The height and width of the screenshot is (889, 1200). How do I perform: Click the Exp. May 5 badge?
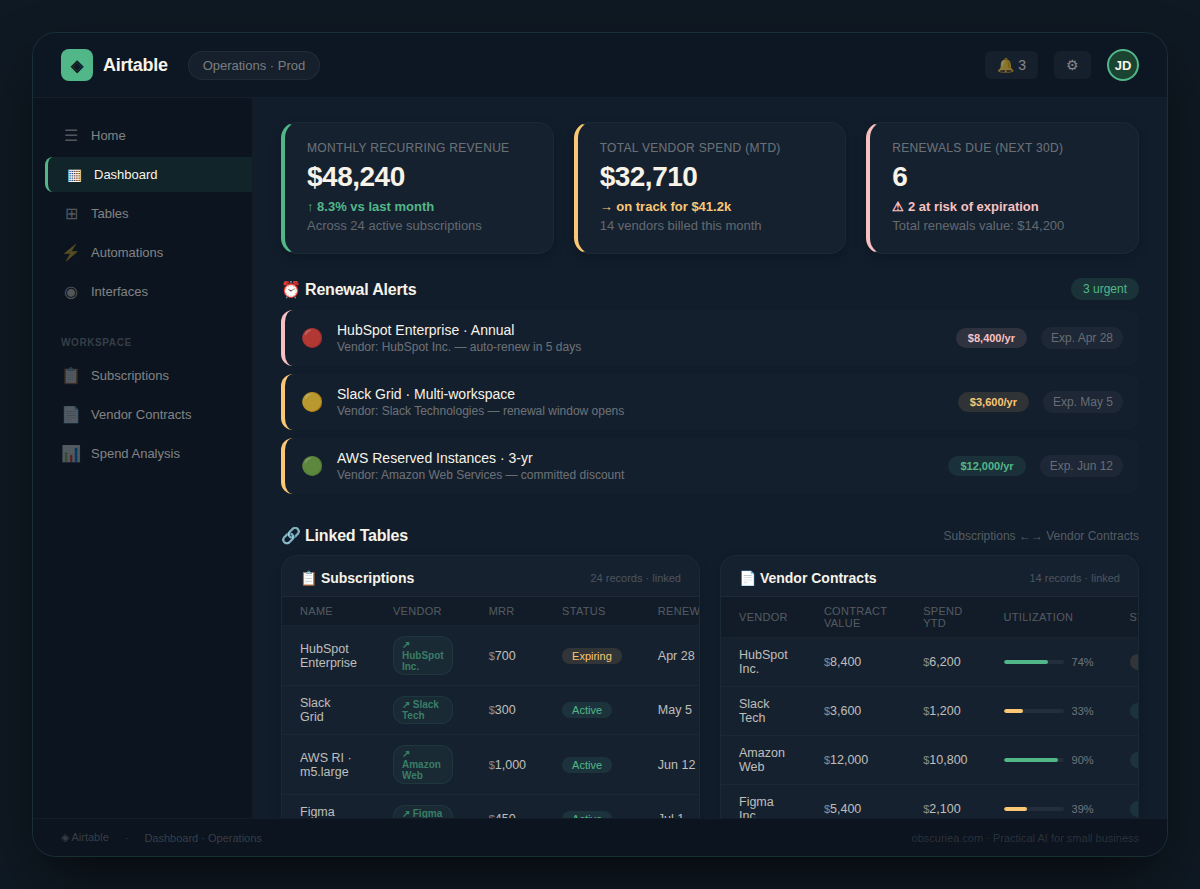1083,402
